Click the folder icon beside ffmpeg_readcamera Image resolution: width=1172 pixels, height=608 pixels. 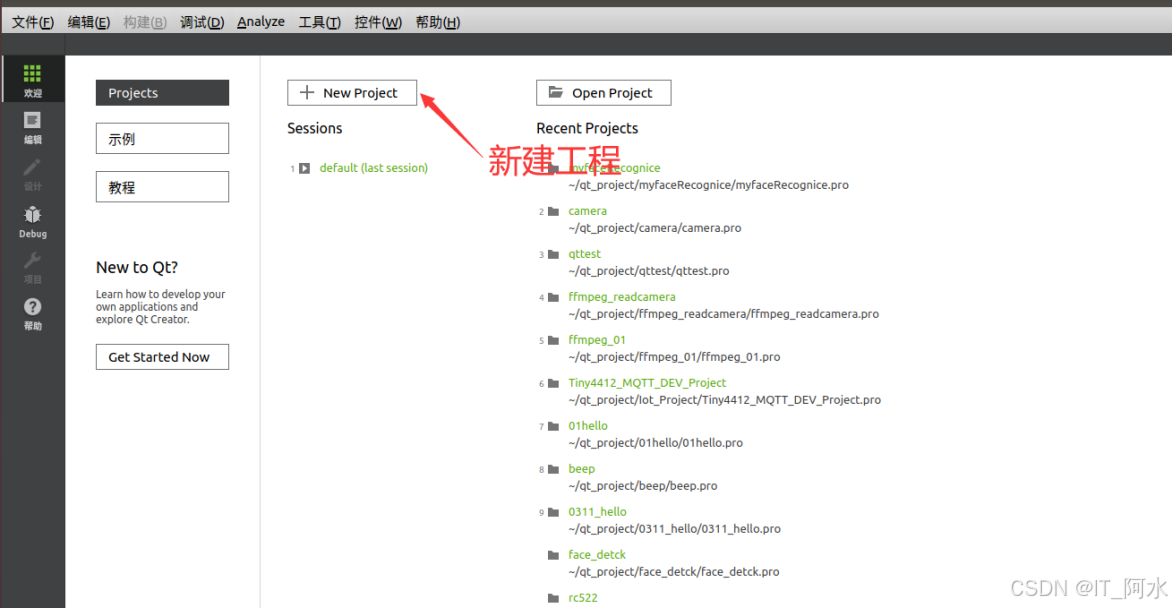[x=553, y=298]
